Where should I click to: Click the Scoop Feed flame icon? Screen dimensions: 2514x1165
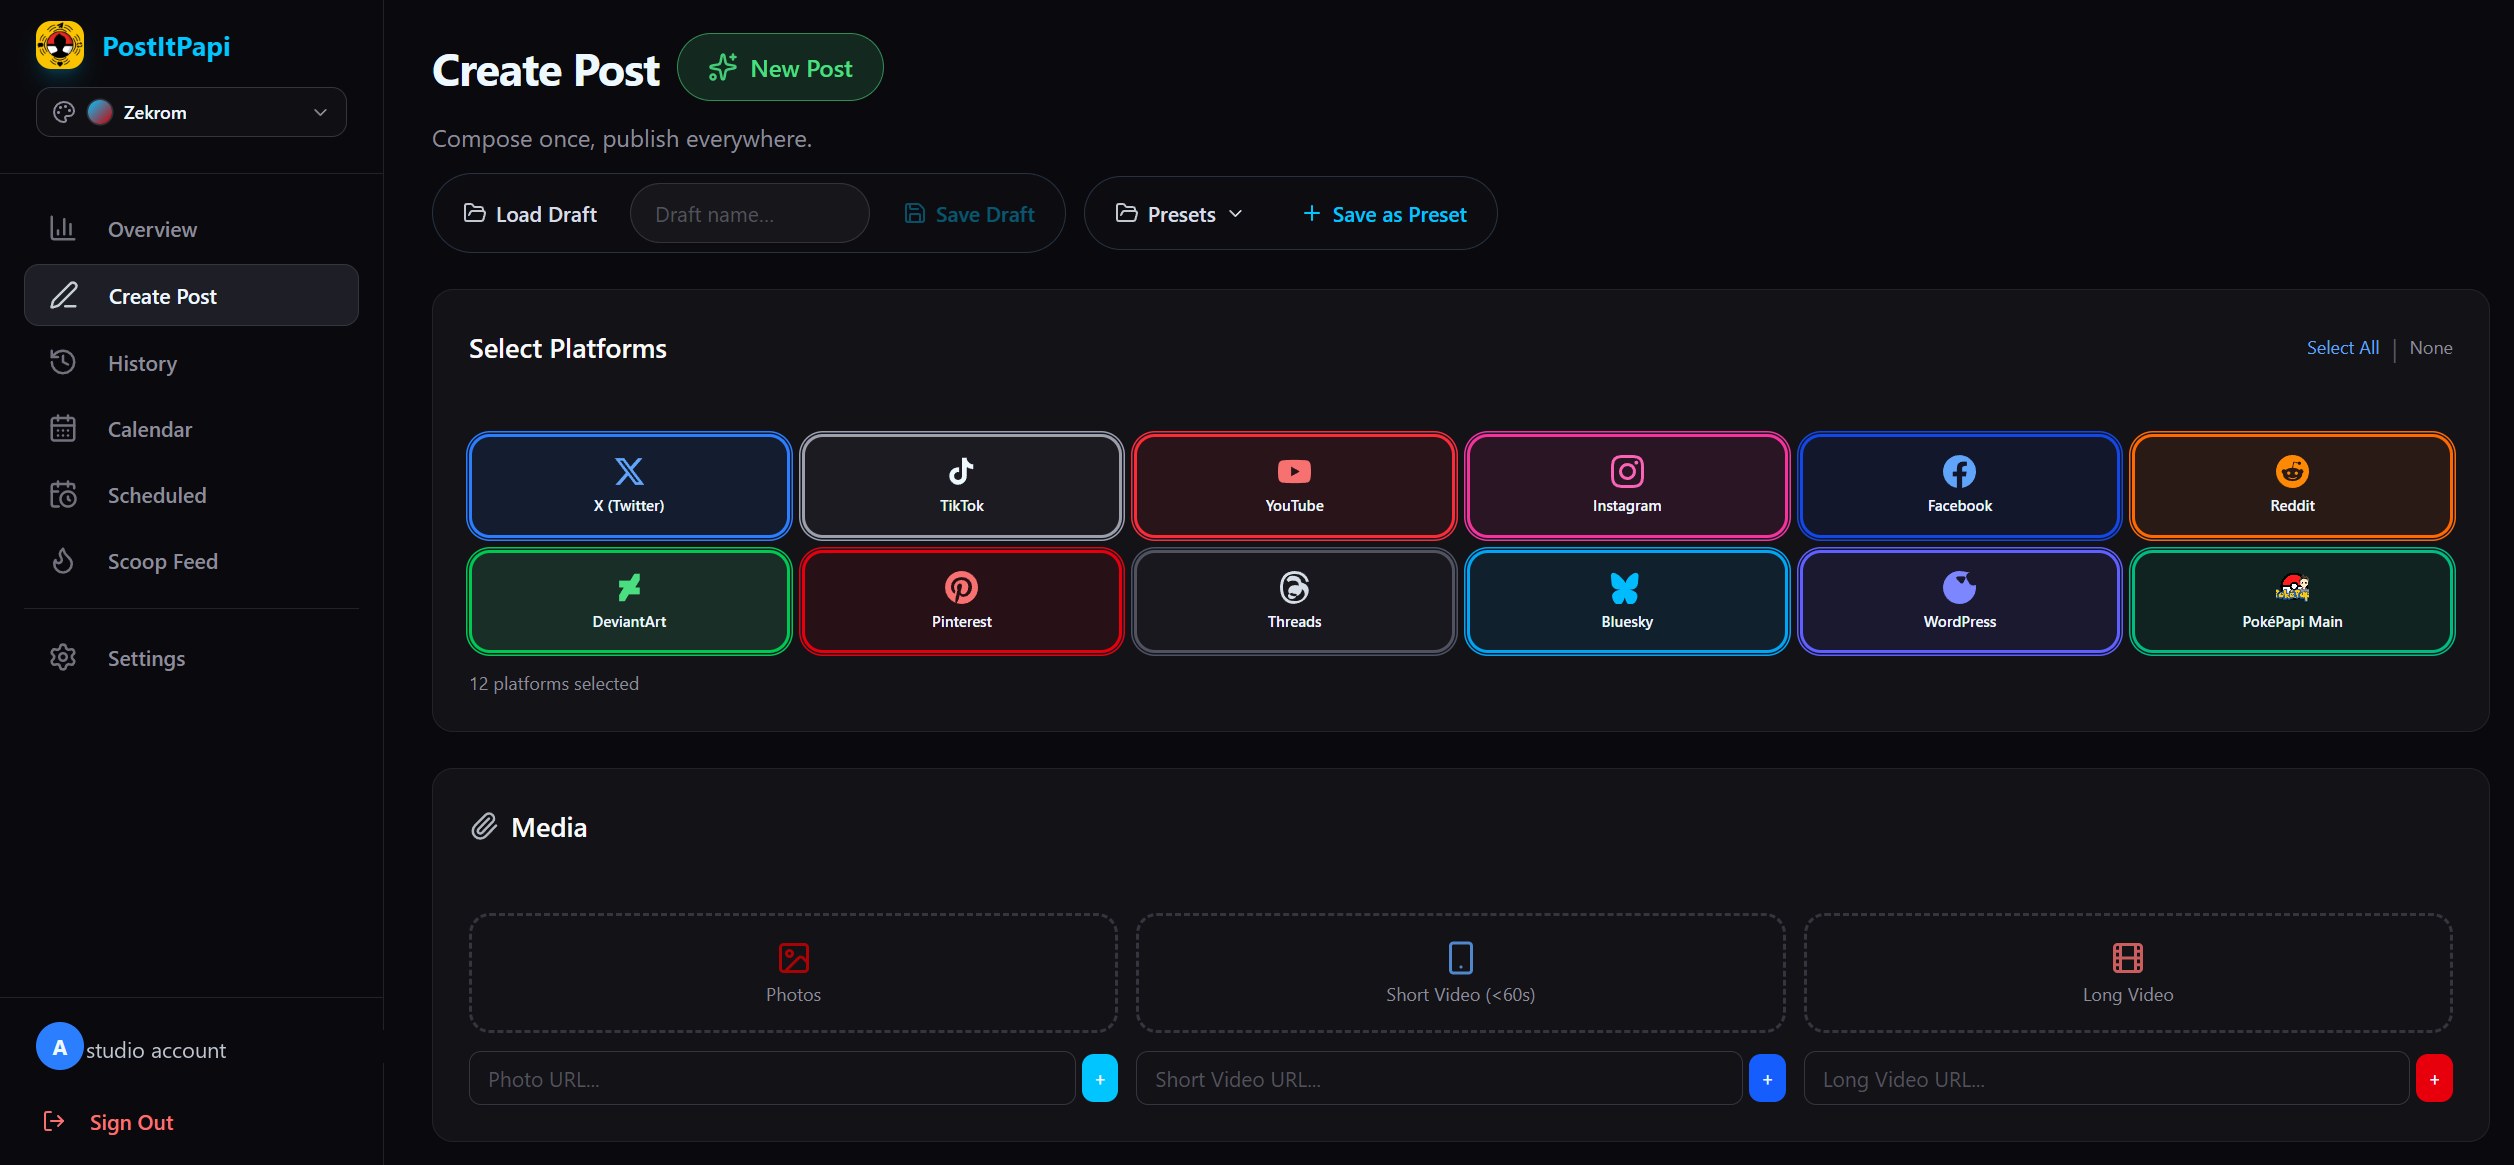[63, 561]
